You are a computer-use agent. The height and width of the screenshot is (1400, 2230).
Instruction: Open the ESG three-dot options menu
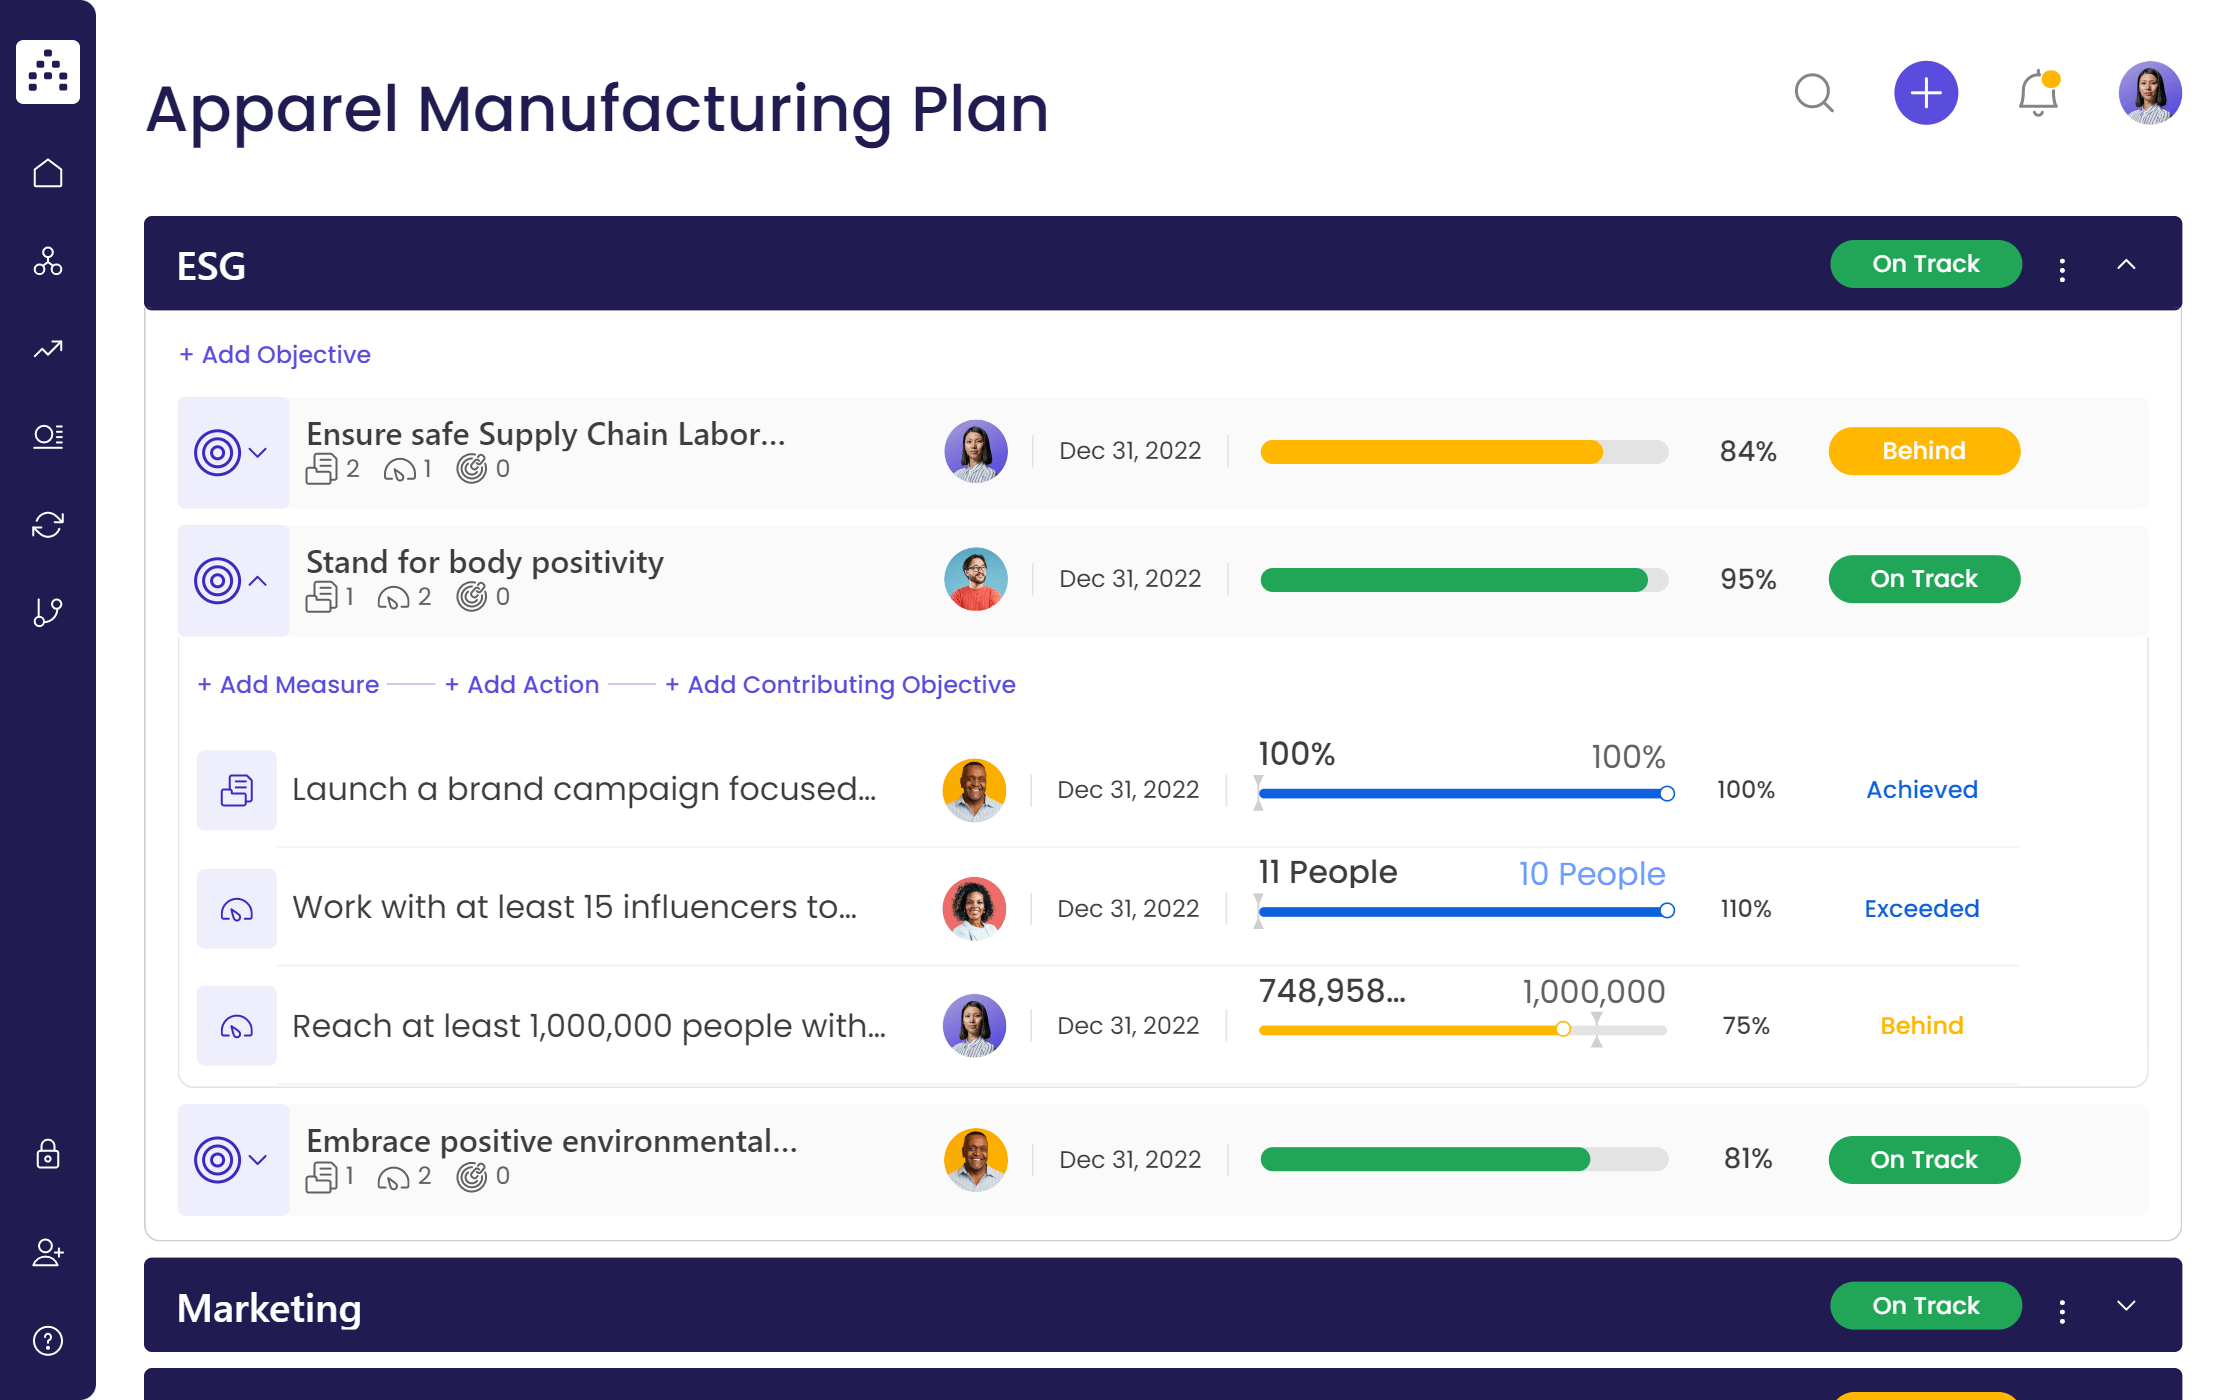pyautogui.click(x=2062, y=264)
